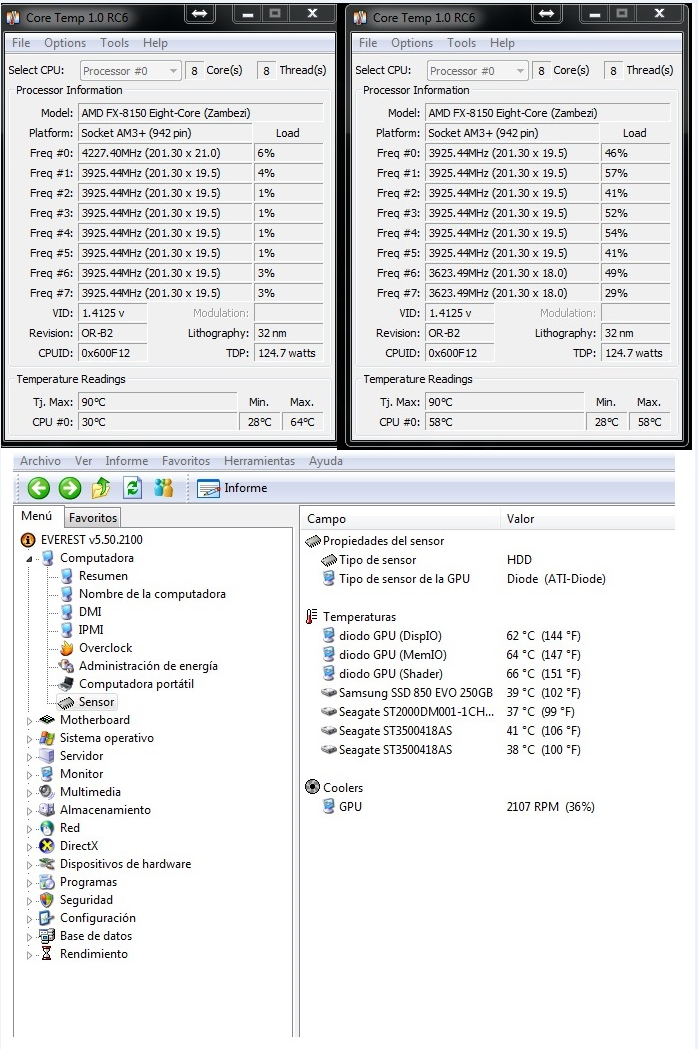698x1049 pixels.
Task: Open the Favoritos menu in menu bar
Action: (185, 461)
